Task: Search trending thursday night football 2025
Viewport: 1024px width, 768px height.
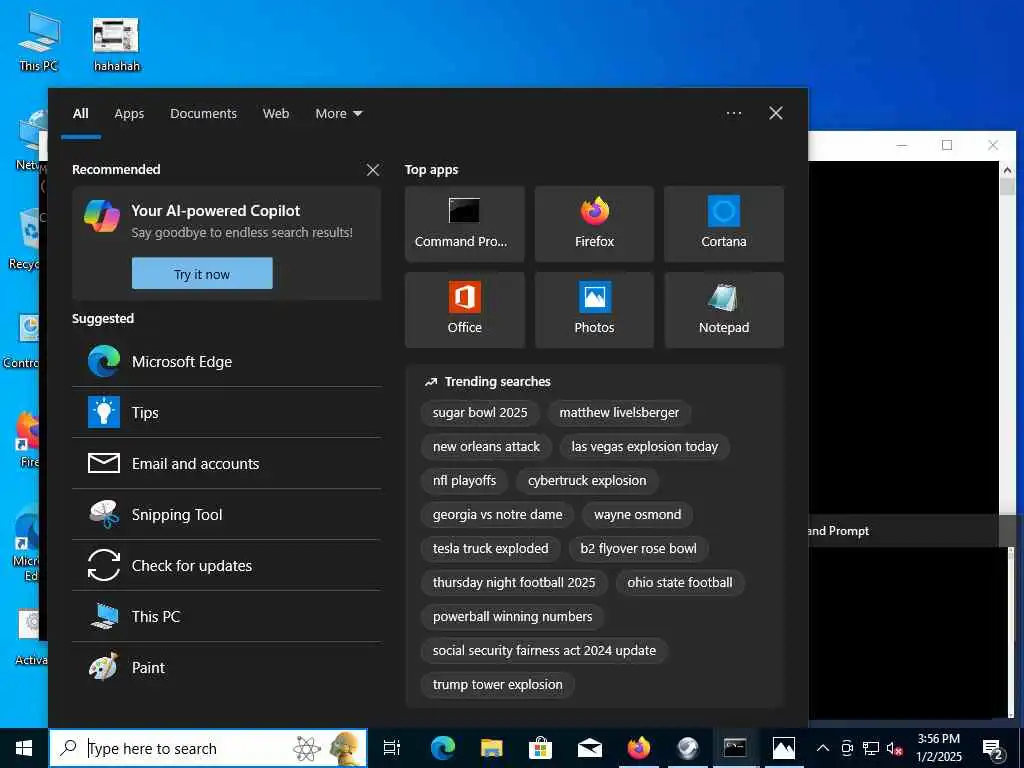Action: click(514, 583)
